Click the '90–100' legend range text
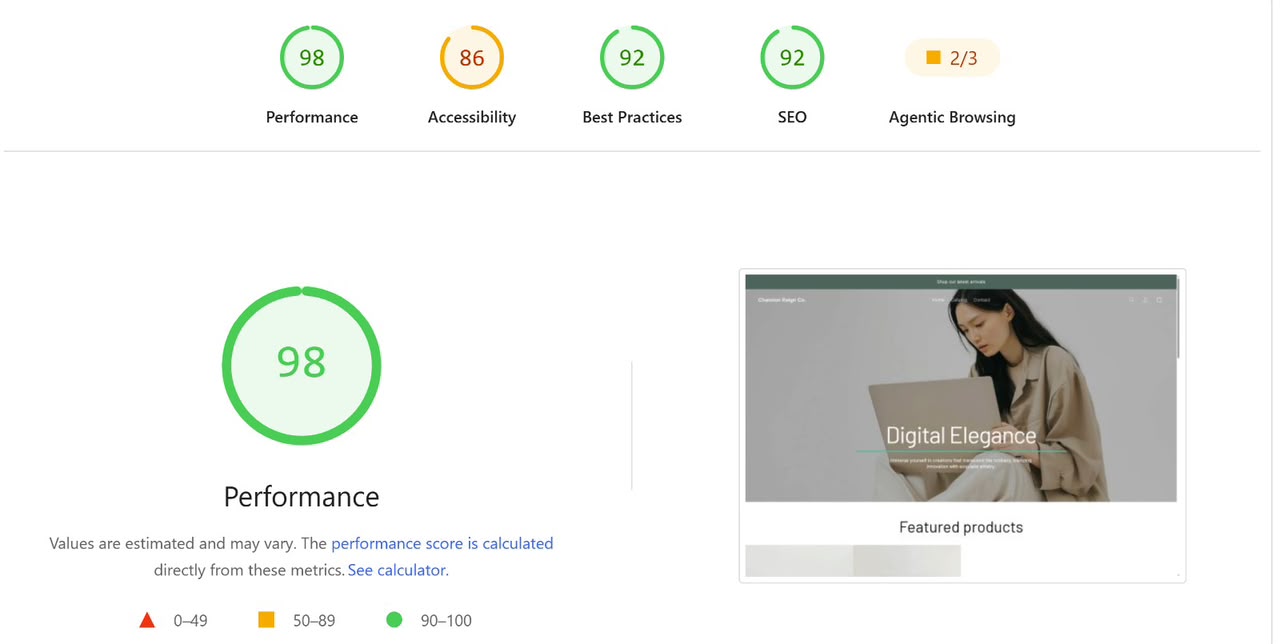This screenshot has width=1280, height=644. point(446,620)
